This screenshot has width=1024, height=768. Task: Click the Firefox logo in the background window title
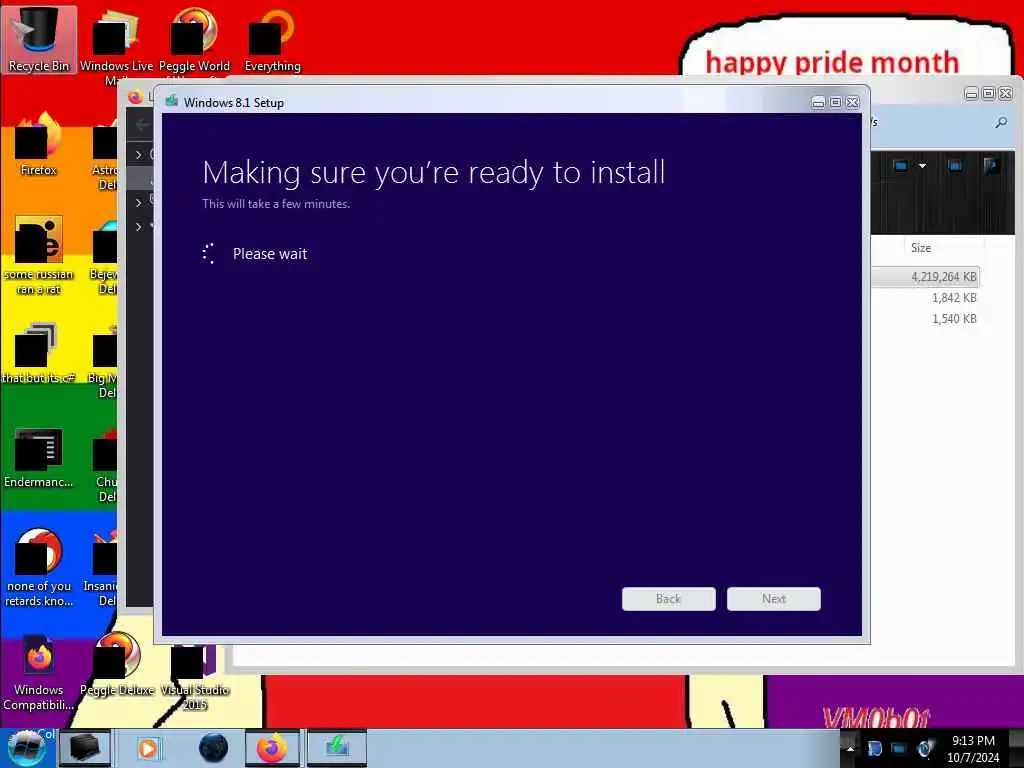click(x=135, y=97)
